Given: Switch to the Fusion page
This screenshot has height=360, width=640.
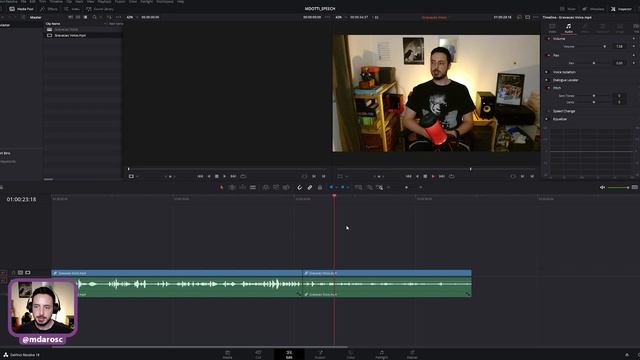Looking at the screenshot, I should coord(320,354).
